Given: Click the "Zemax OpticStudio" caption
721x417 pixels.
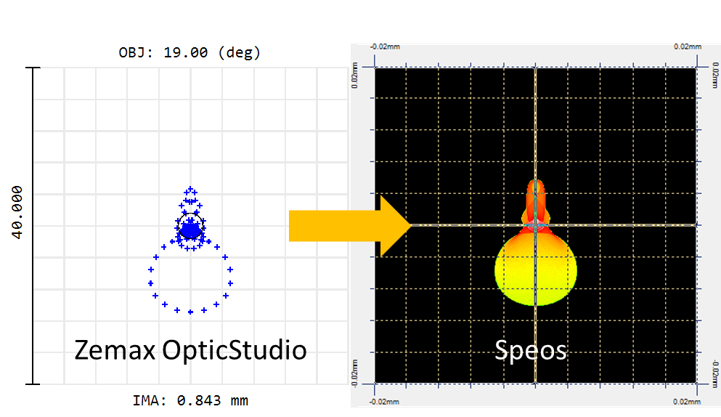Looking at the screenshot, I should click(190, 350).
